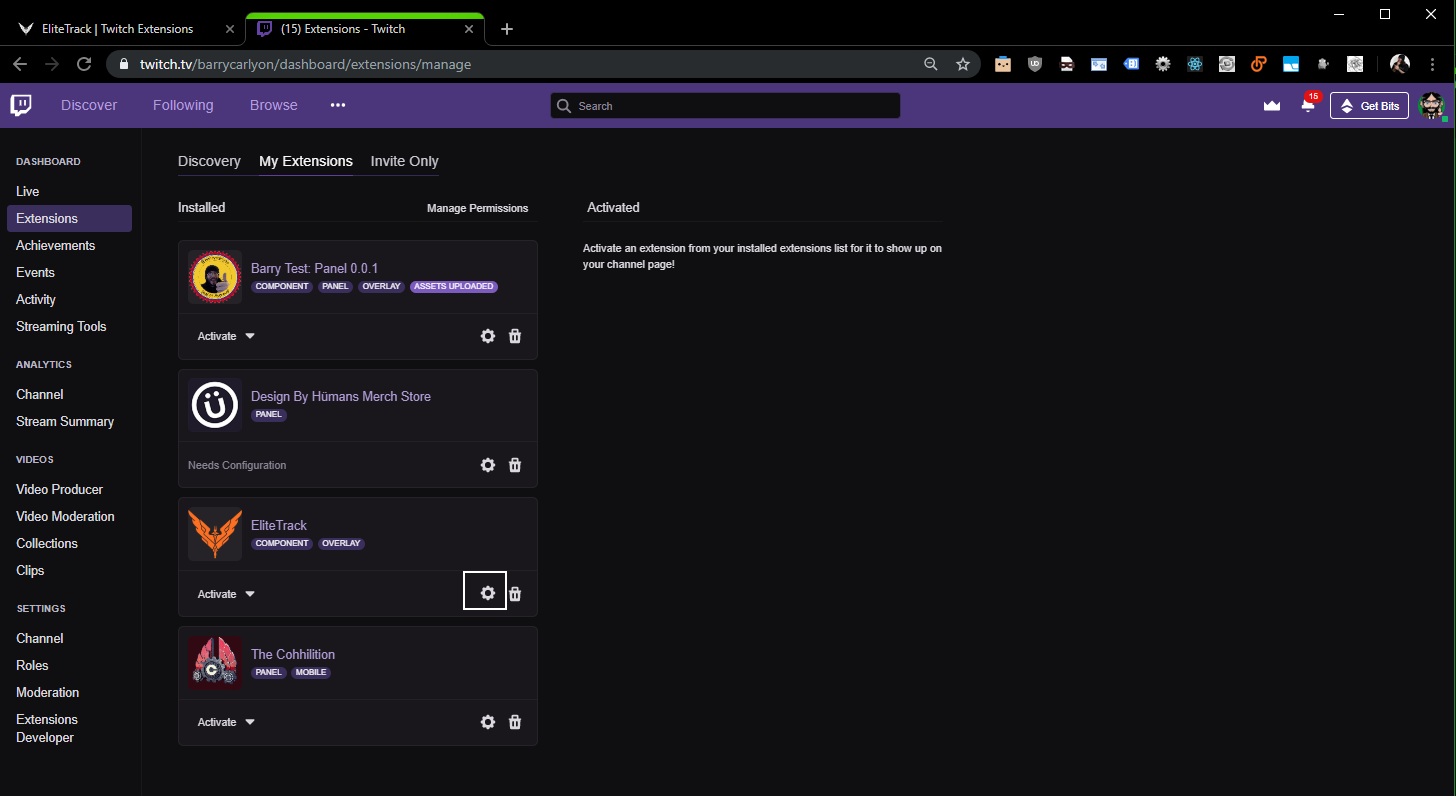Switch to the Discovery tab

coord(209,161)
